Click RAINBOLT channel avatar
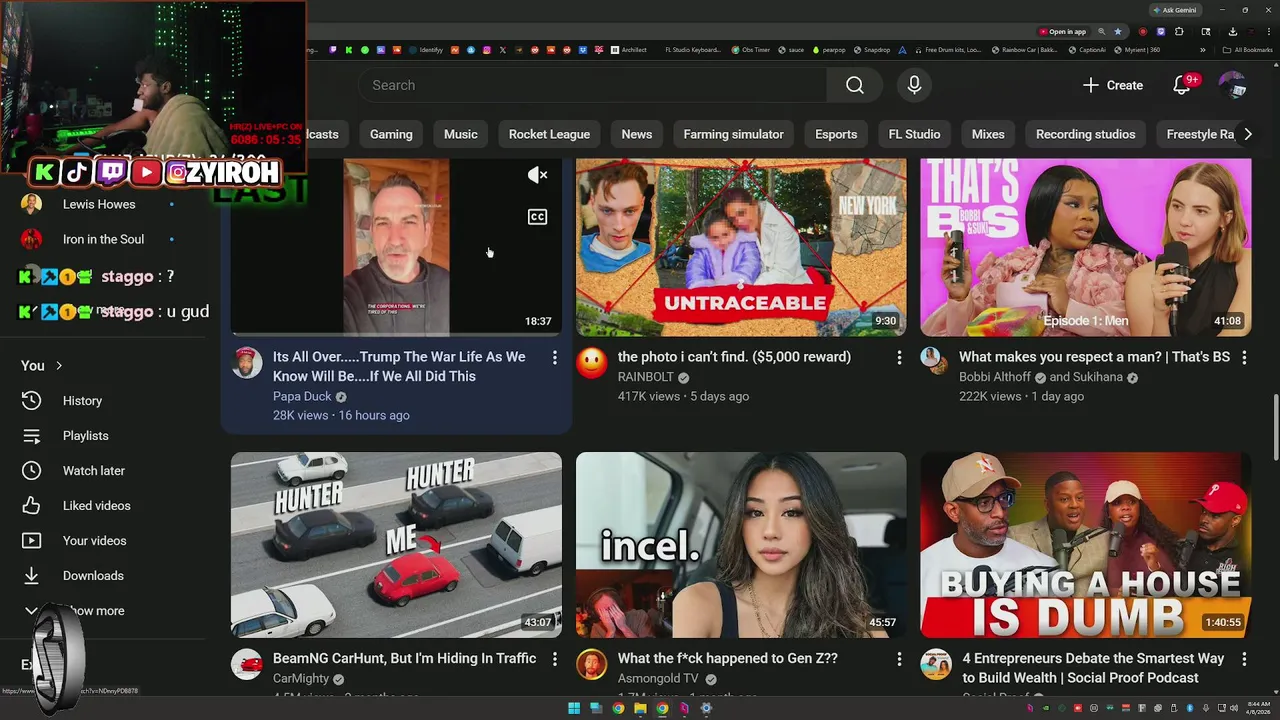Screen dimensions: 1280x720 592,362
